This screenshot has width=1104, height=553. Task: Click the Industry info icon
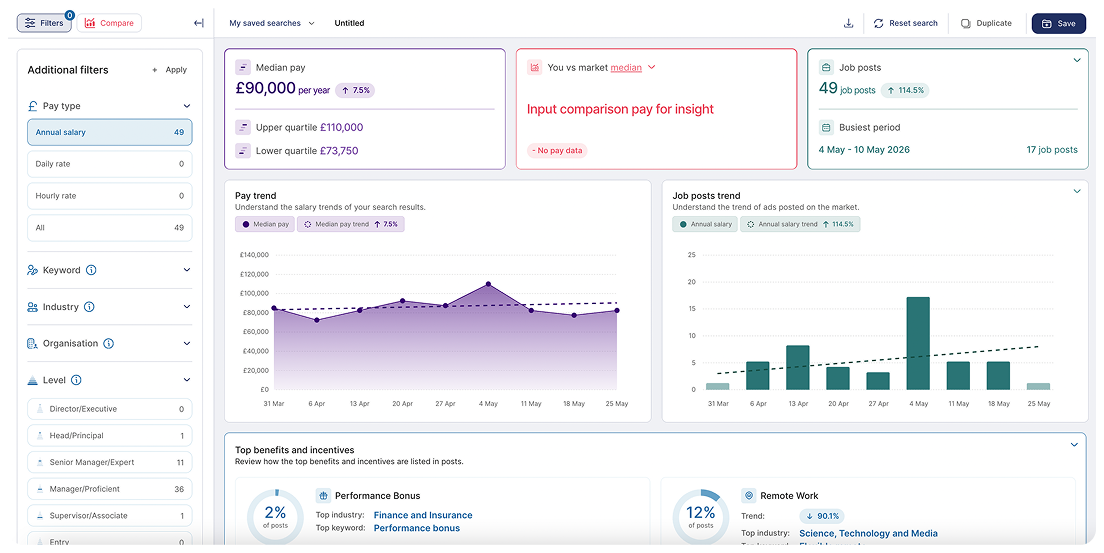coord(89,306)
